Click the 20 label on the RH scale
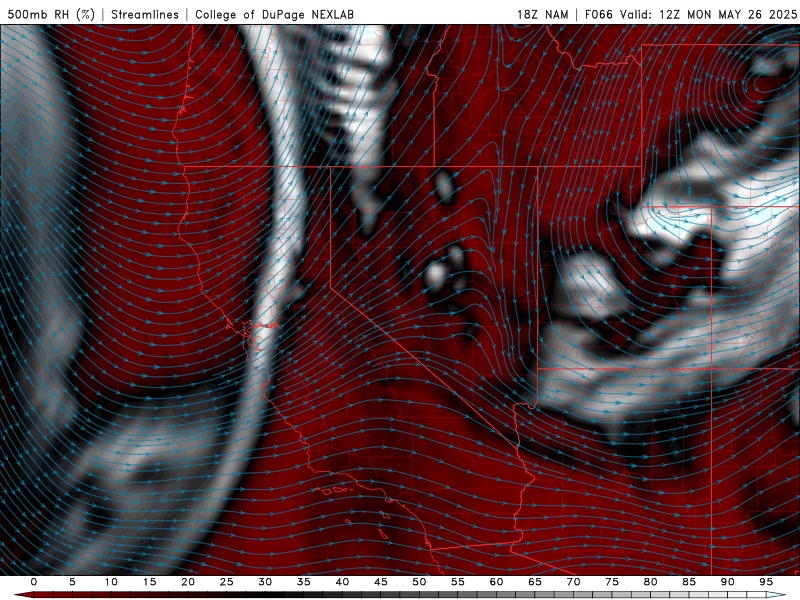 tap(188, 582)
